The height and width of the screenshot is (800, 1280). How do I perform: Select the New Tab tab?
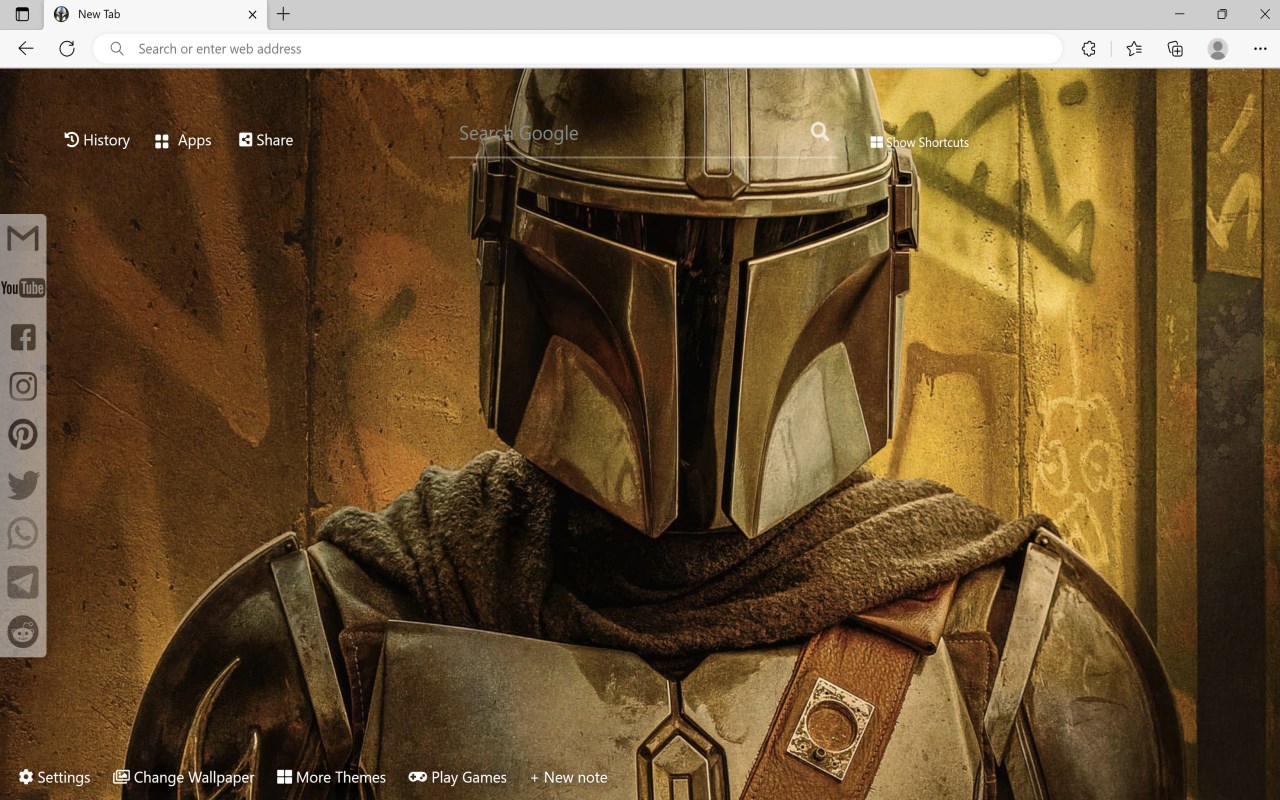coord(155,14)
